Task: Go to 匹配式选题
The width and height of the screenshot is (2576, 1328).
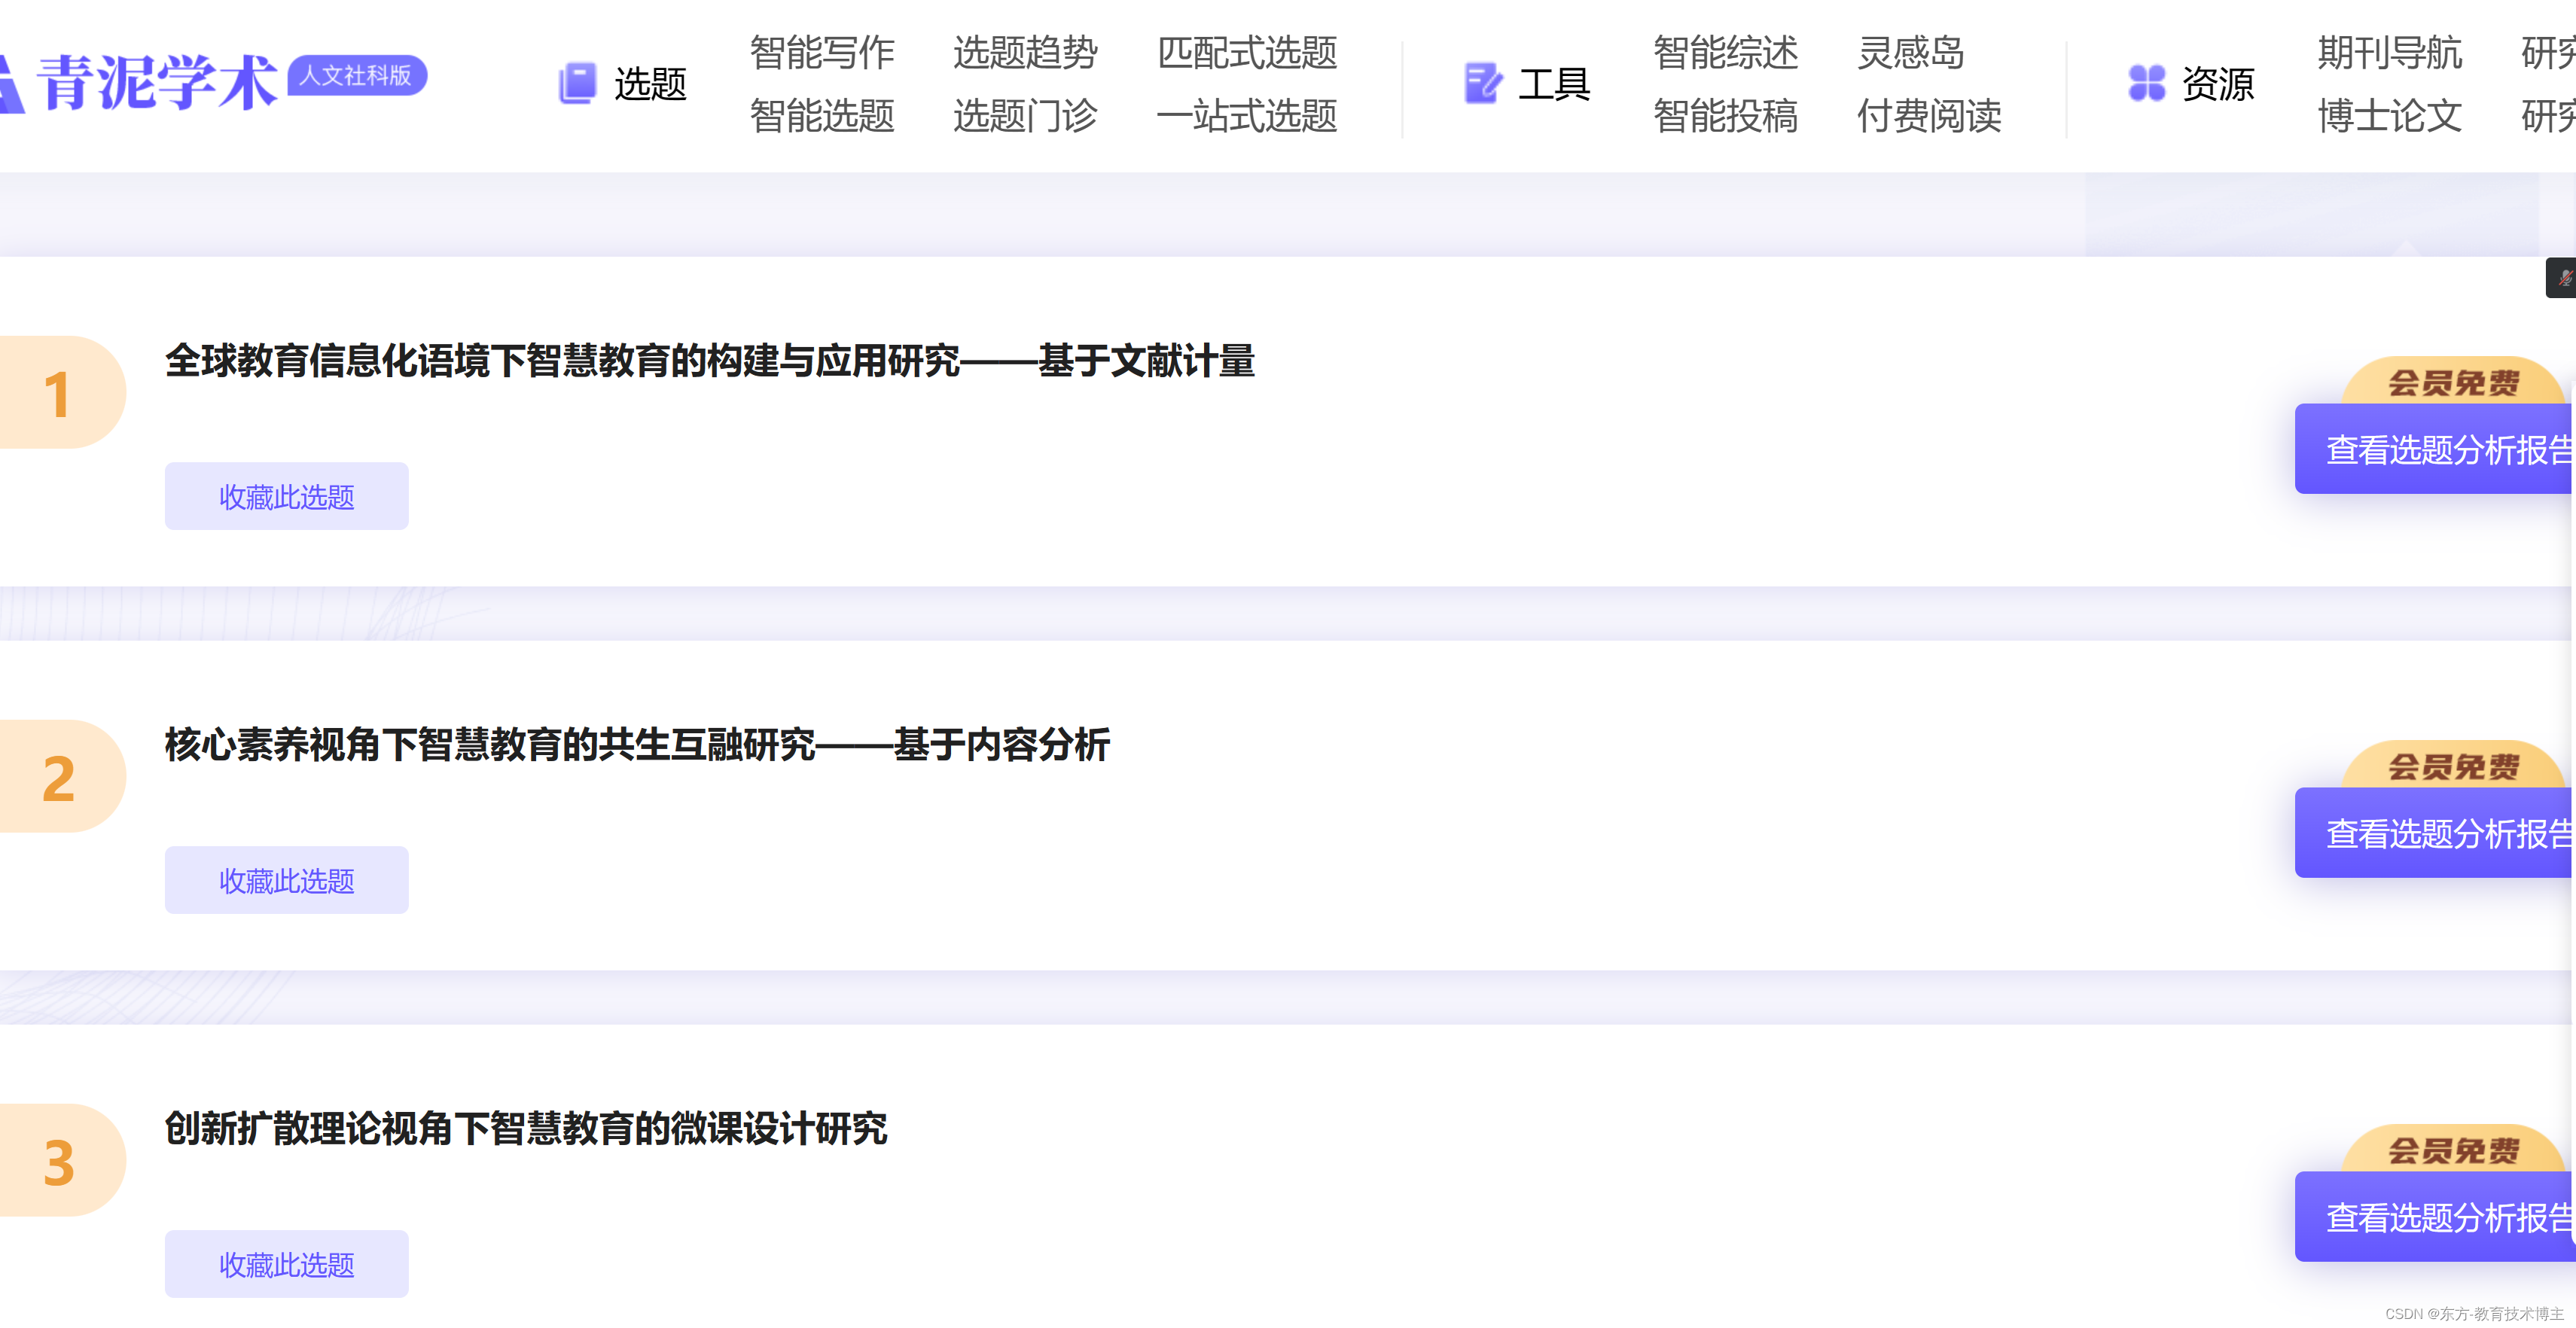Action: [x=1246, y=52]
